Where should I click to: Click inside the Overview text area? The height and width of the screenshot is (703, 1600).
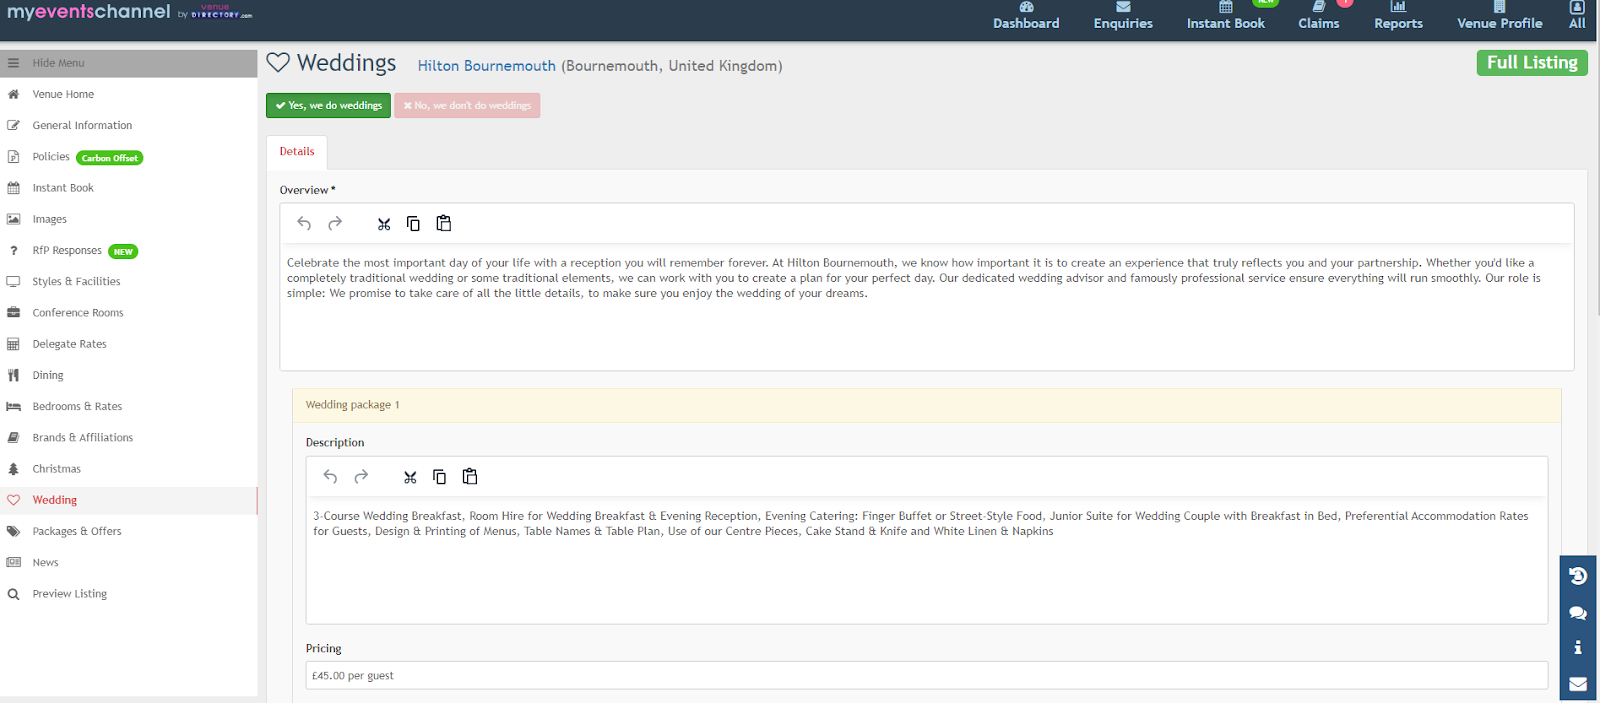[927, 306]
